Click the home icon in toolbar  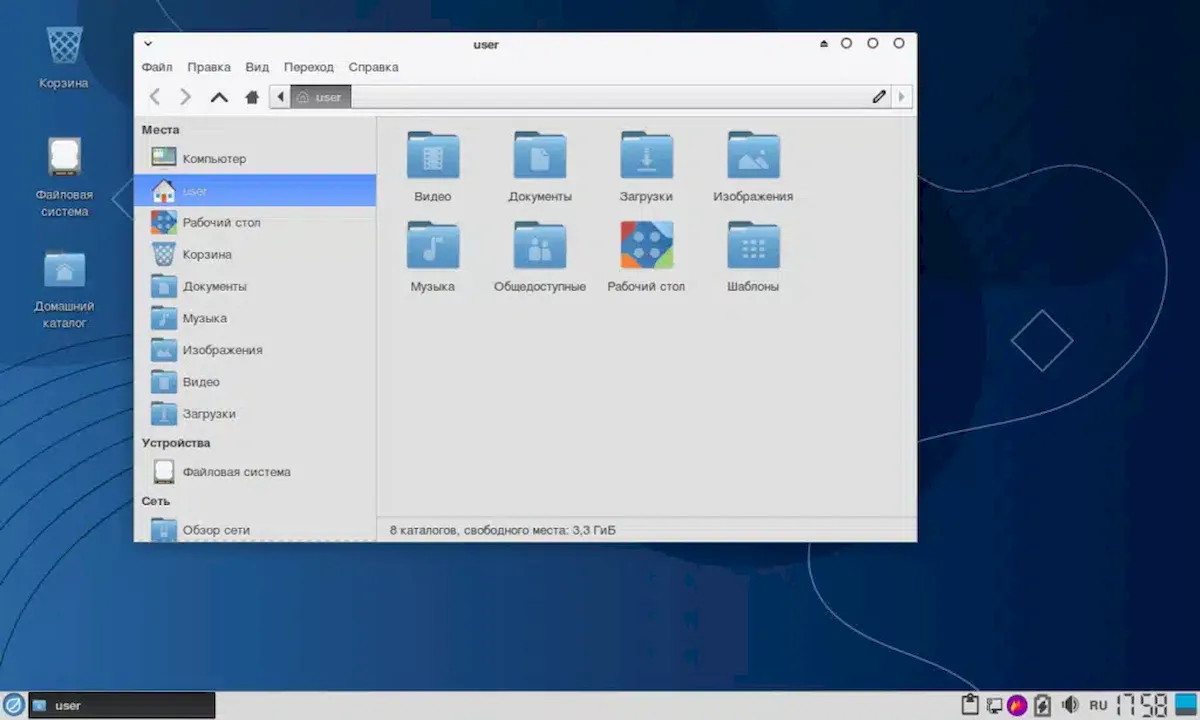252,97
